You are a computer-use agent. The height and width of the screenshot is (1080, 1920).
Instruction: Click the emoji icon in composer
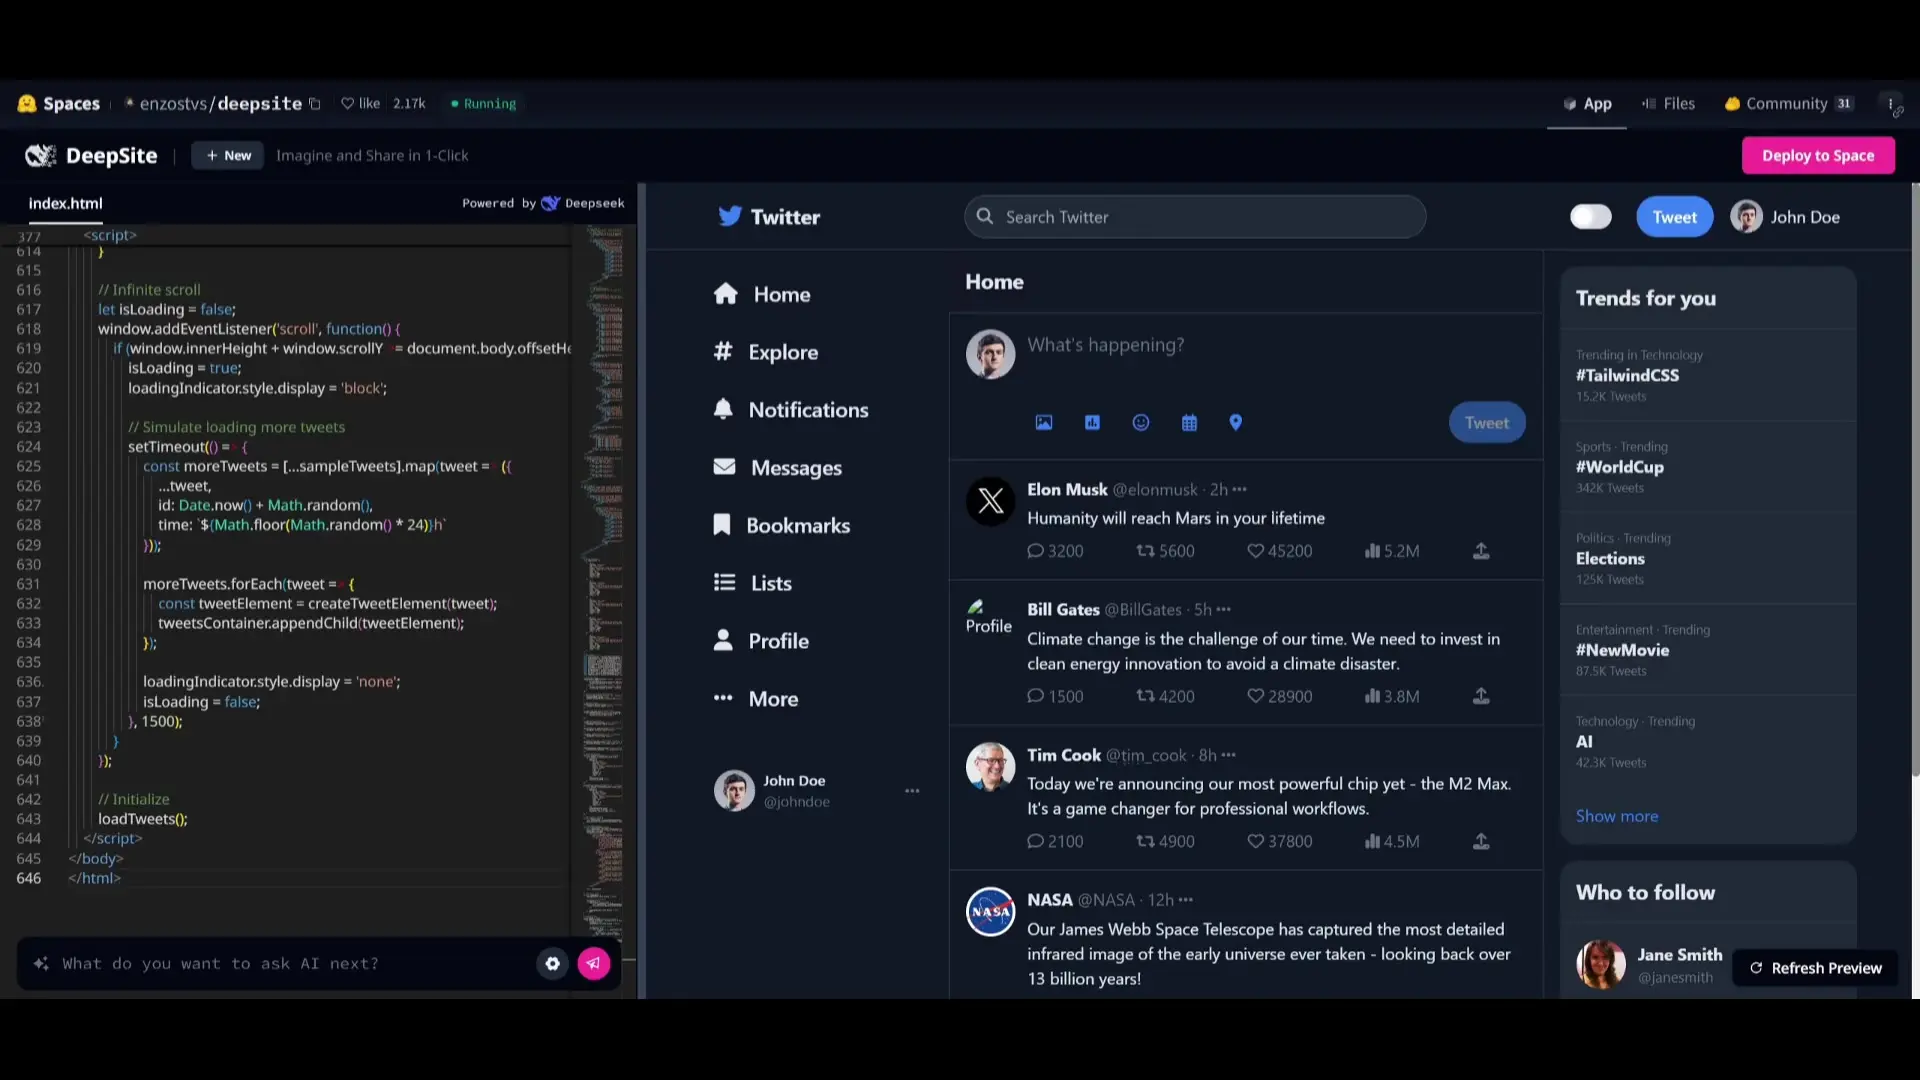tap(1140, 423)
